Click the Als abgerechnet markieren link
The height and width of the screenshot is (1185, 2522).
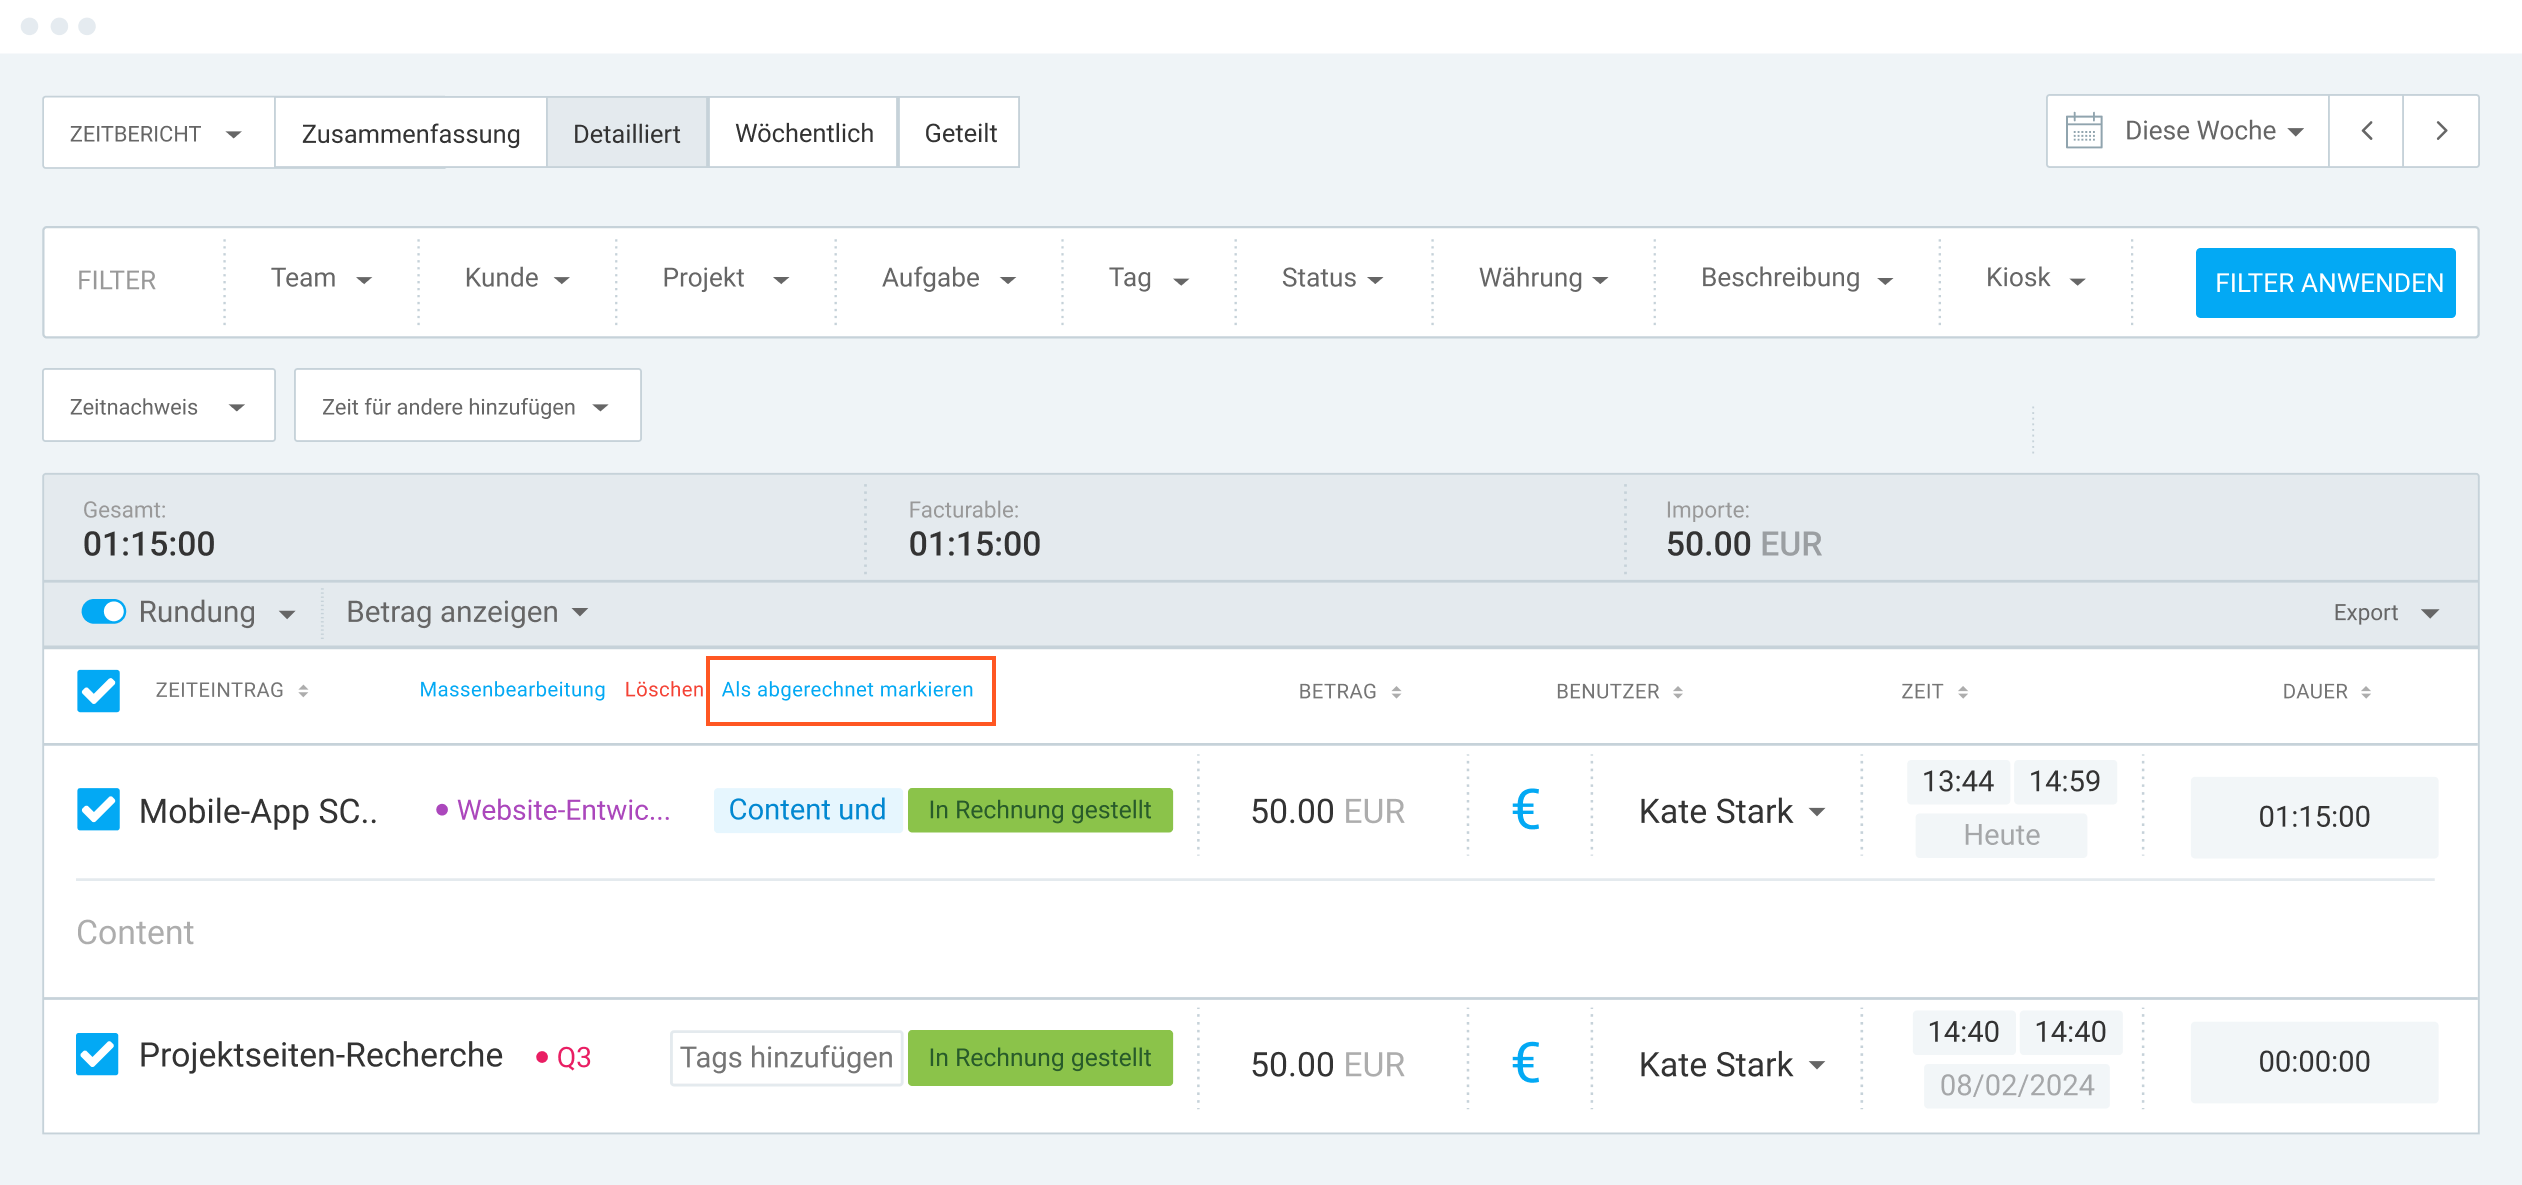click(847, 690)
